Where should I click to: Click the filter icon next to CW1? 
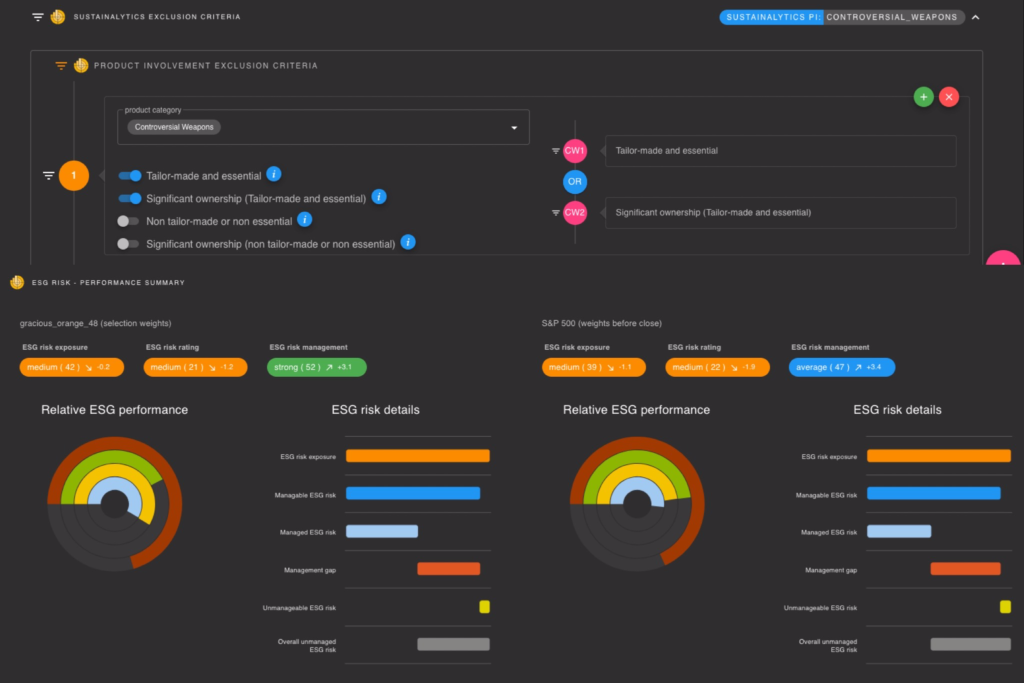click(x=555, y=151)
